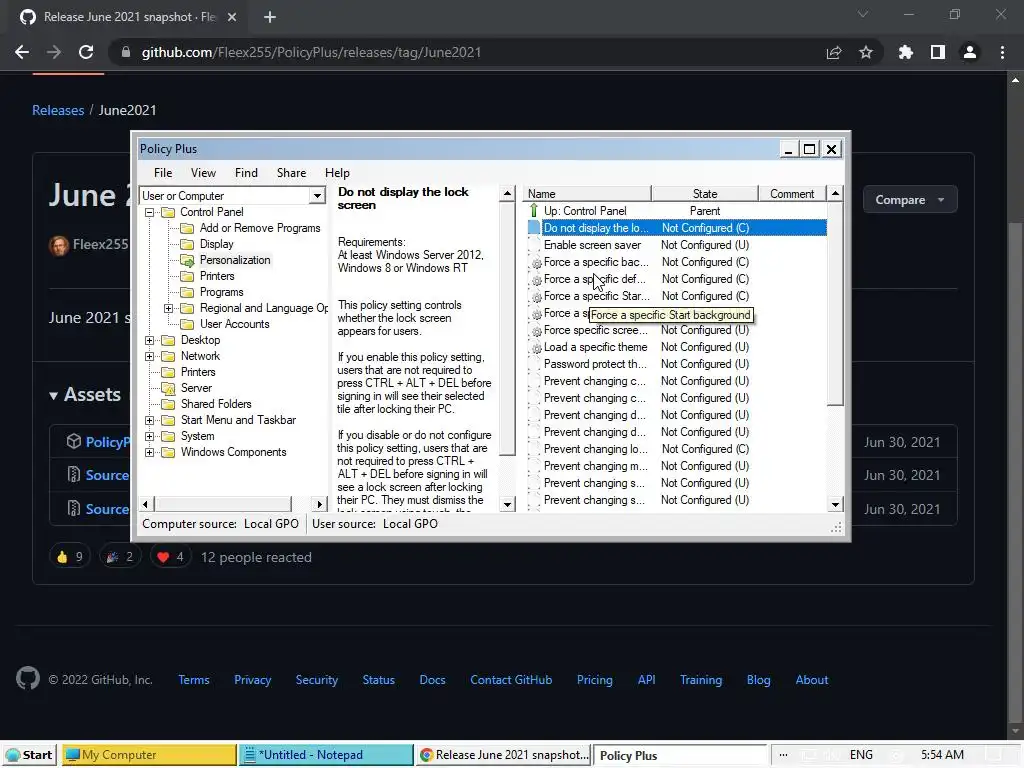Click the gear icon beside Load a specific theme
This screenshot has height=768, width=1024.
[x=536, y=348]
